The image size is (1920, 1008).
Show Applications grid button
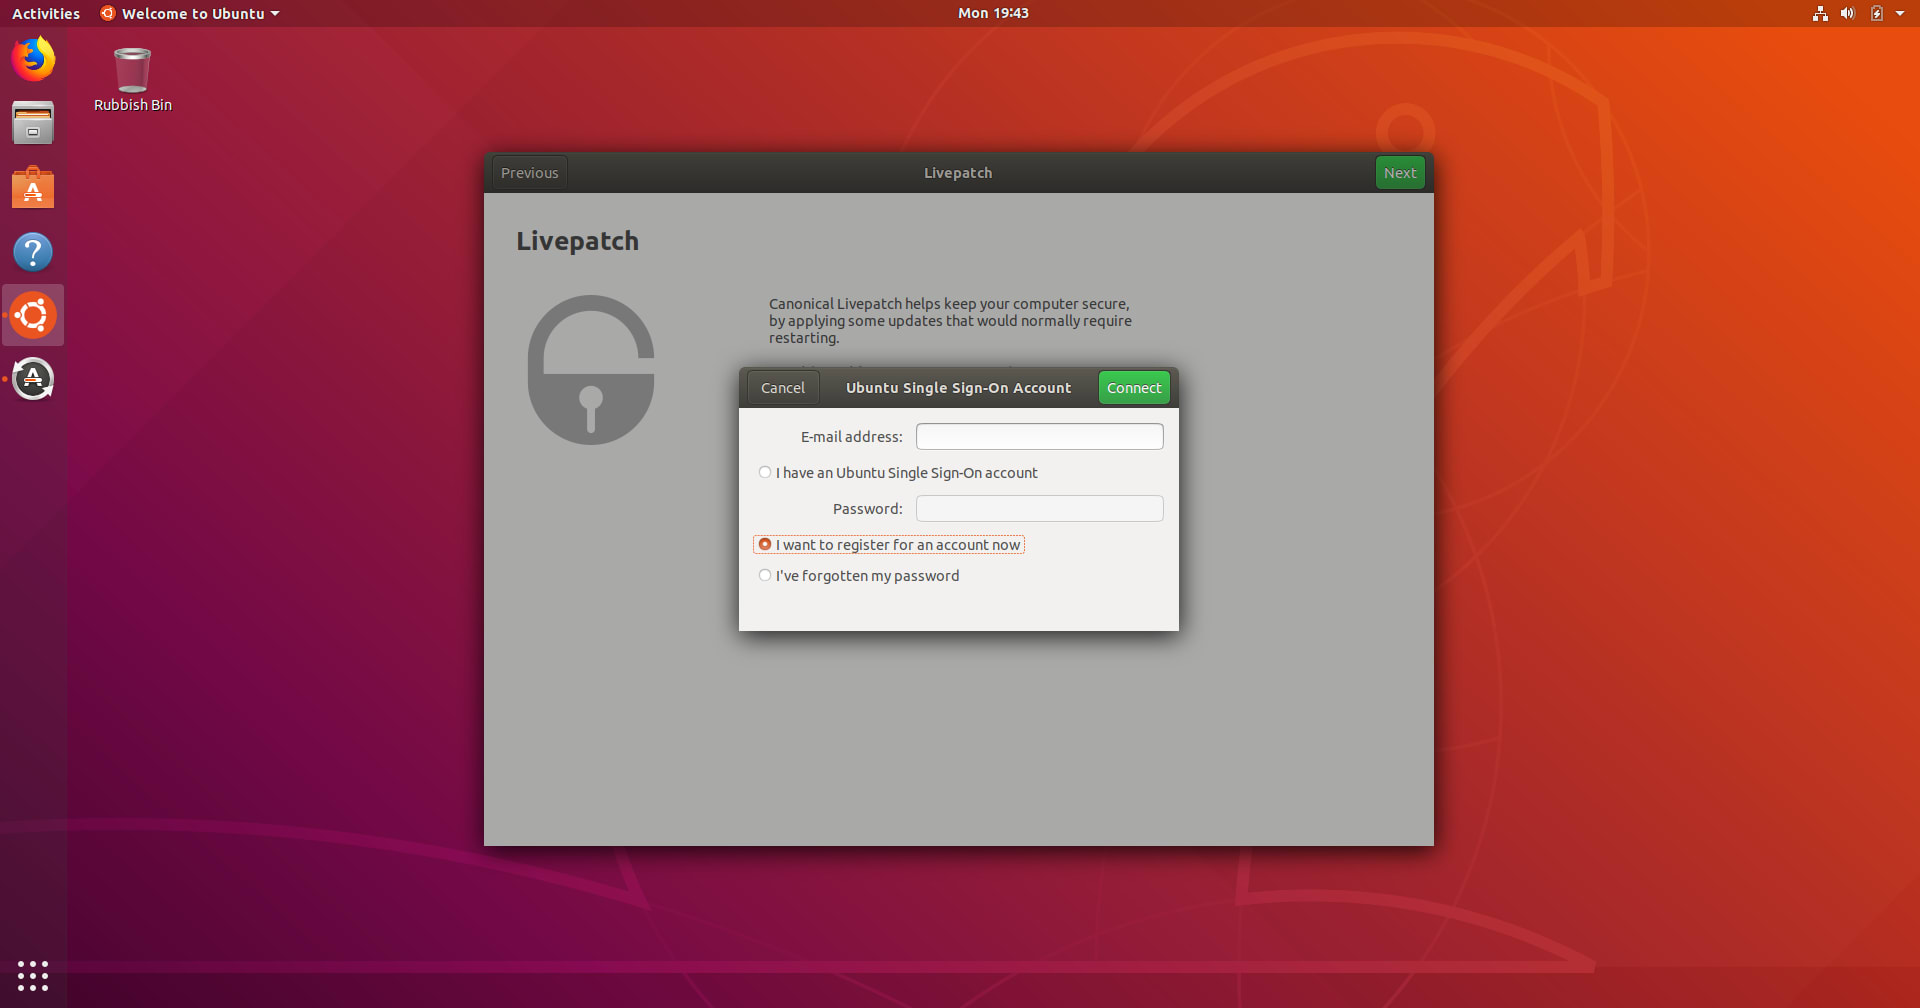33,976
